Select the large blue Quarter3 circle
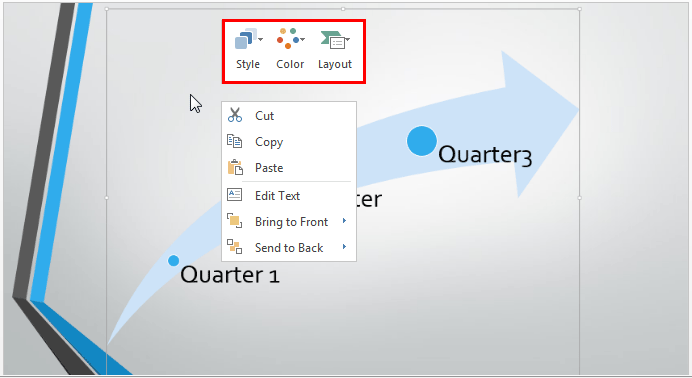Image resolution: width=692 pixels, height=378 pixels. 421,141
